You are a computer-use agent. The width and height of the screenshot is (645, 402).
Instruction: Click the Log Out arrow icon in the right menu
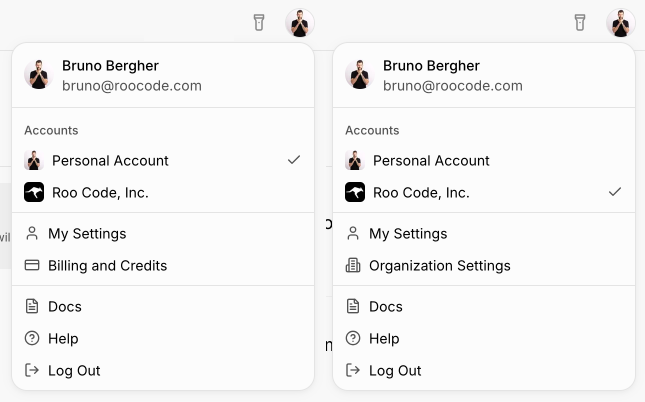353,371
